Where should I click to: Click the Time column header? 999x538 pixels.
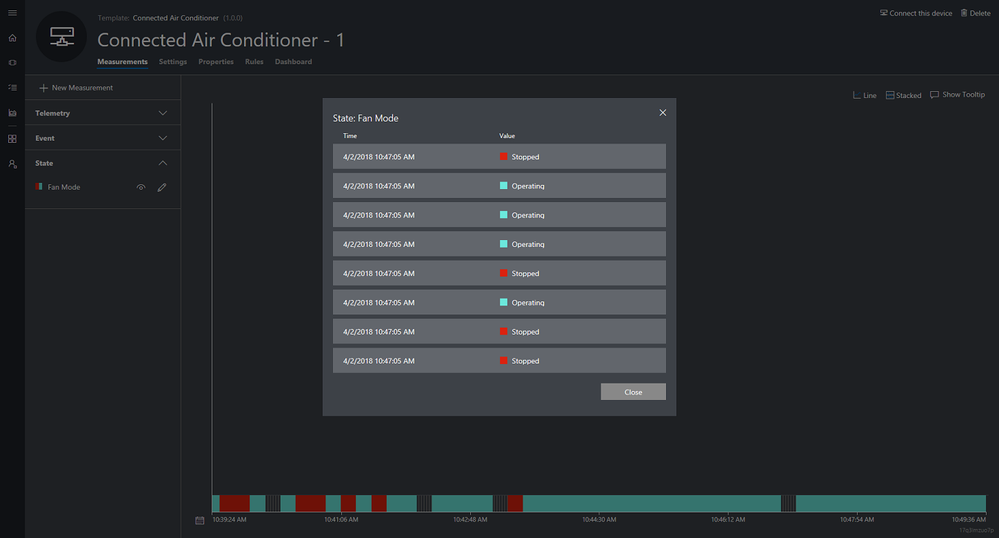350,136
